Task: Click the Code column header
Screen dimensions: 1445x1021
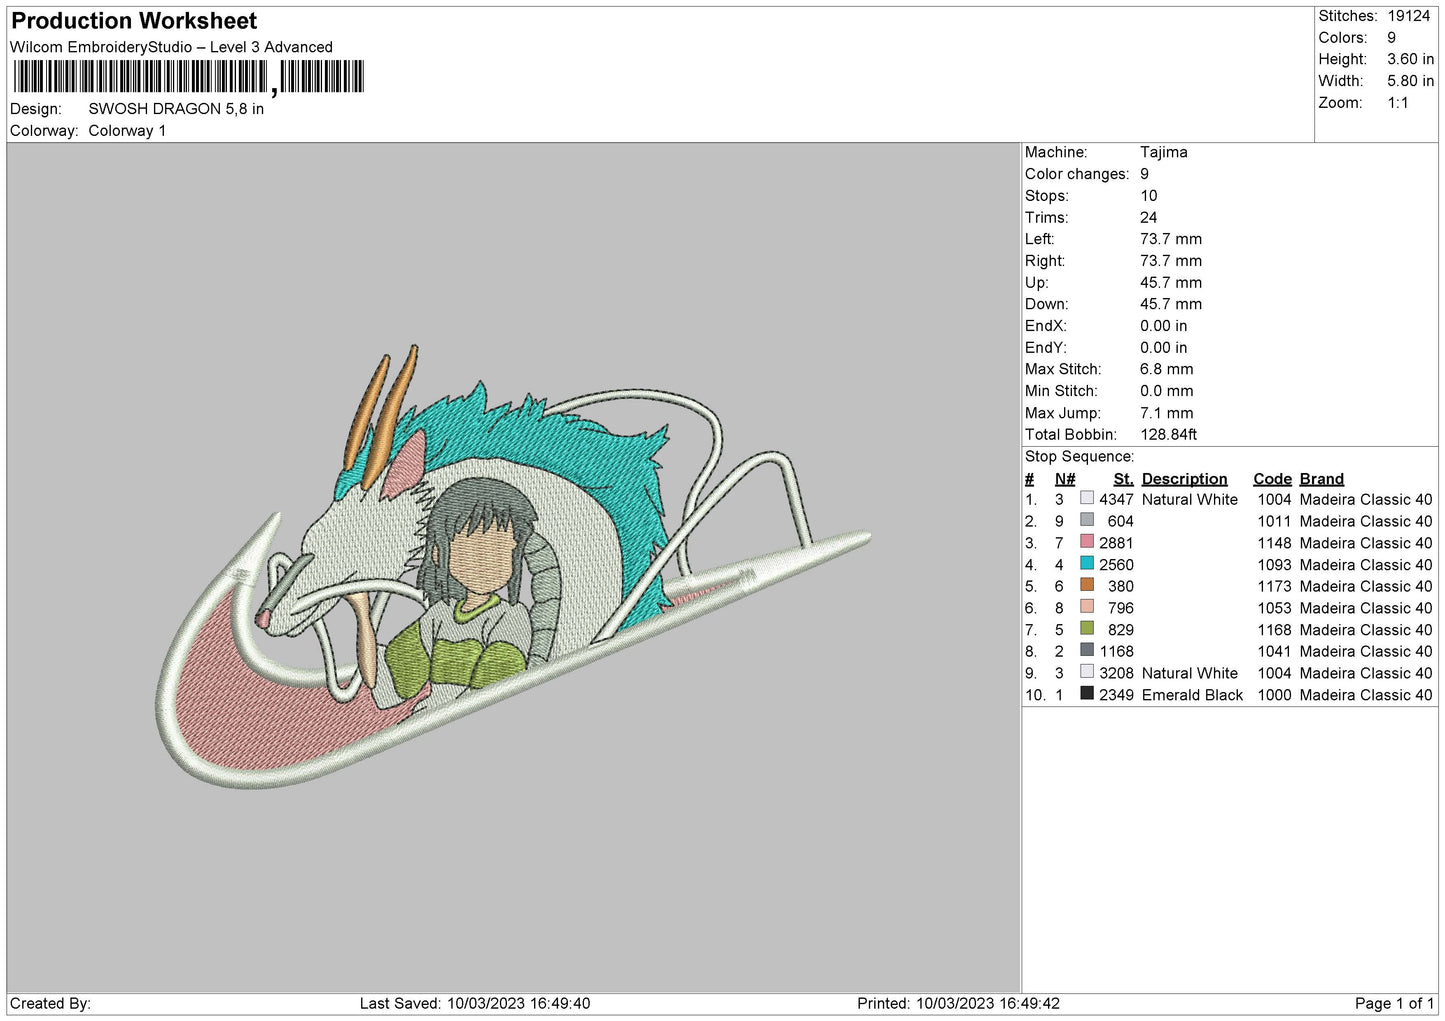Action: (x=1272, y=479)
